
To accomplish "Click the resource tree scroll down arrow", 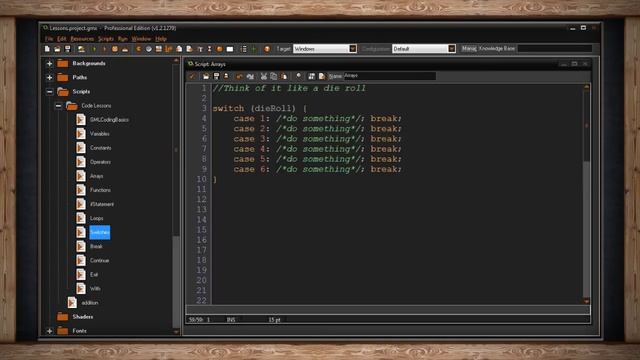I will point(176,332).
